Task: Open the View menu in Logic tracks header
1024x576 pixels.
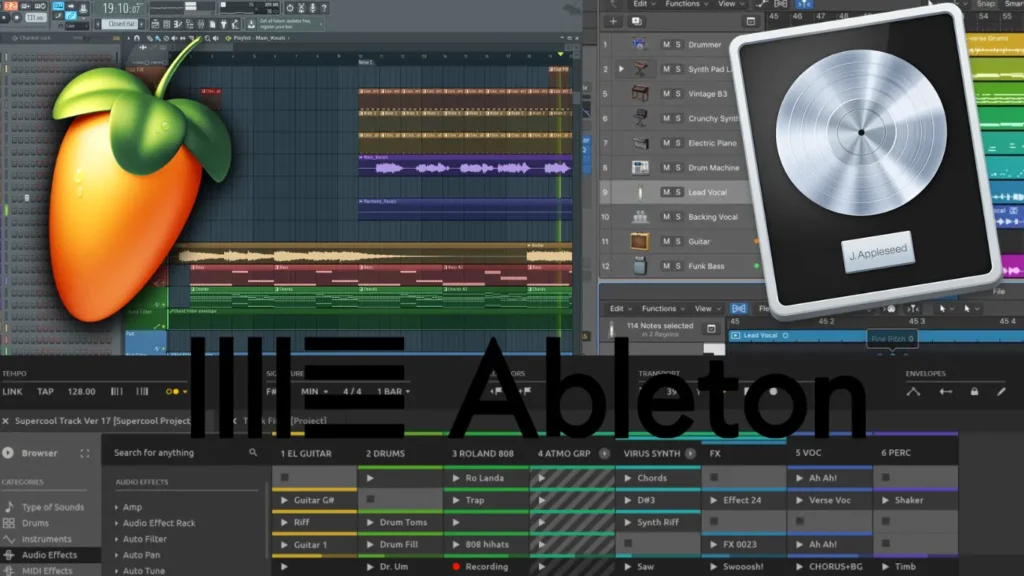Action: tap(731, 4)
